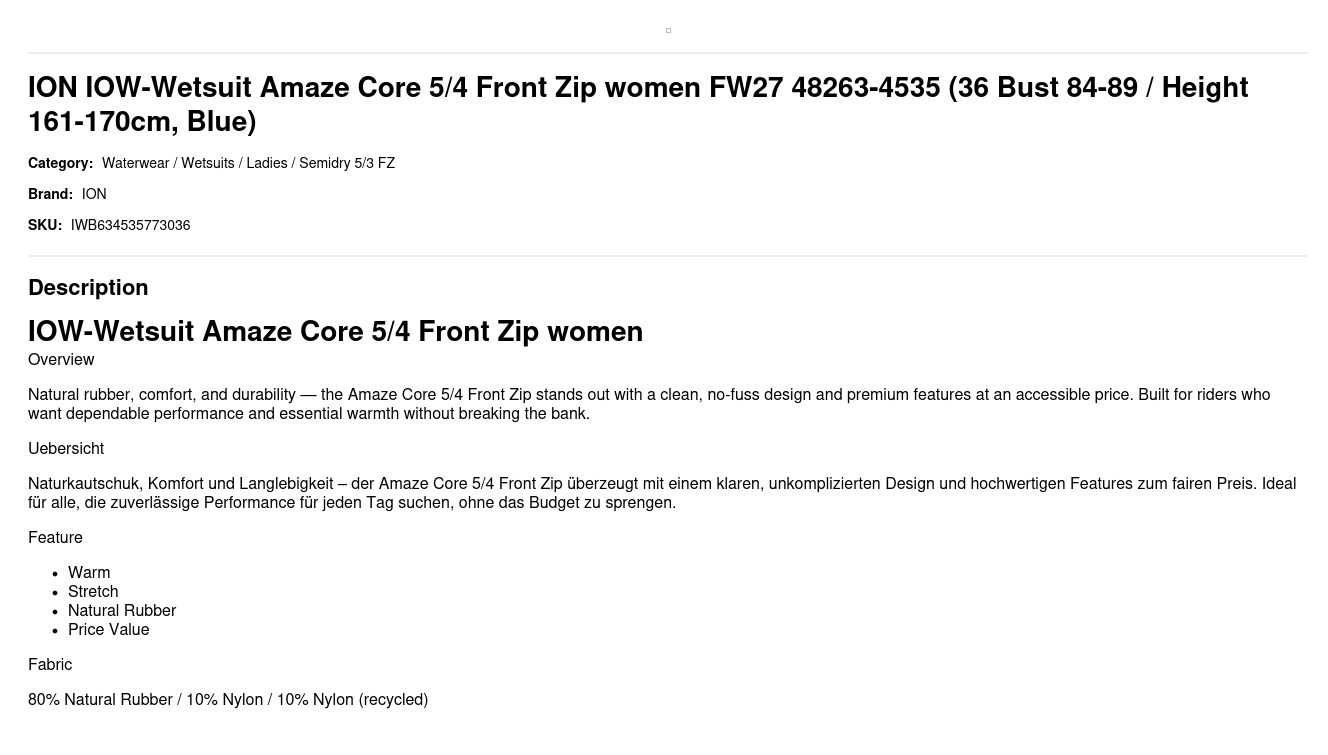This screenshot has width=1328, height=755.
Task: Open the Ladies category link
Action: tap(267, 163)
